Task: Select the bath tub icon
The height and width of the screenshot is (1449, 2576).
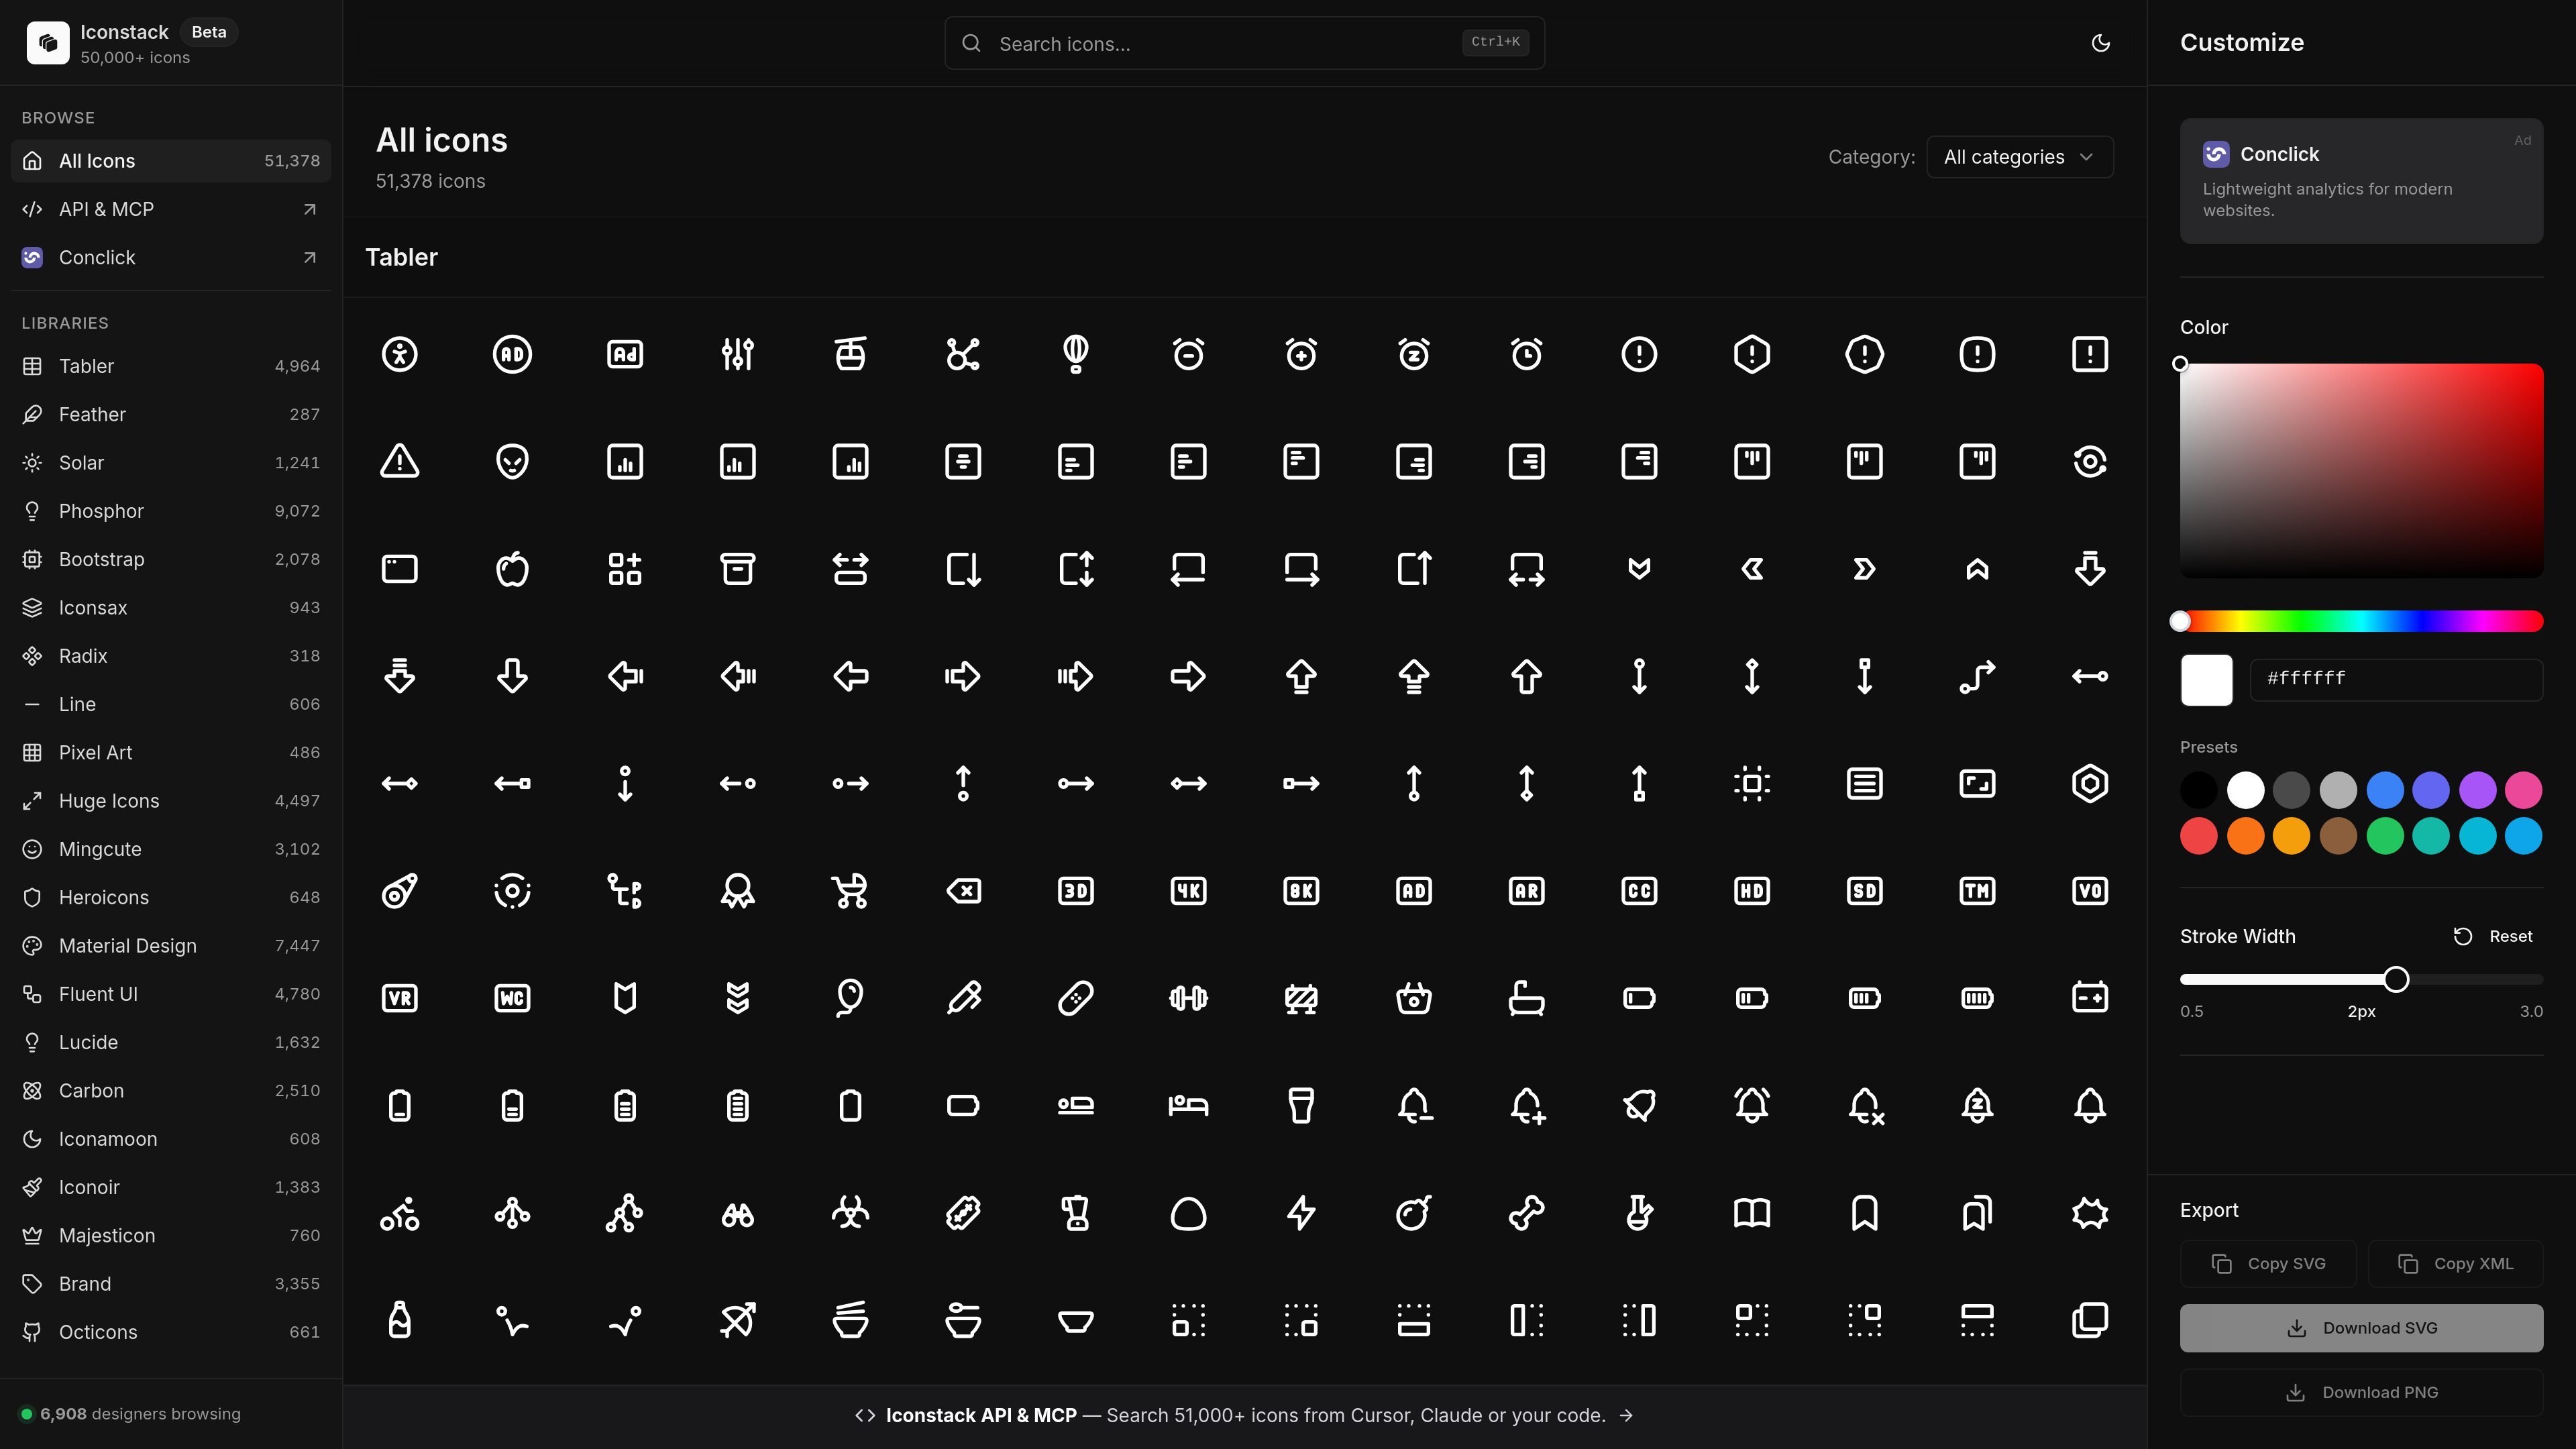Action: (1526, 998)
